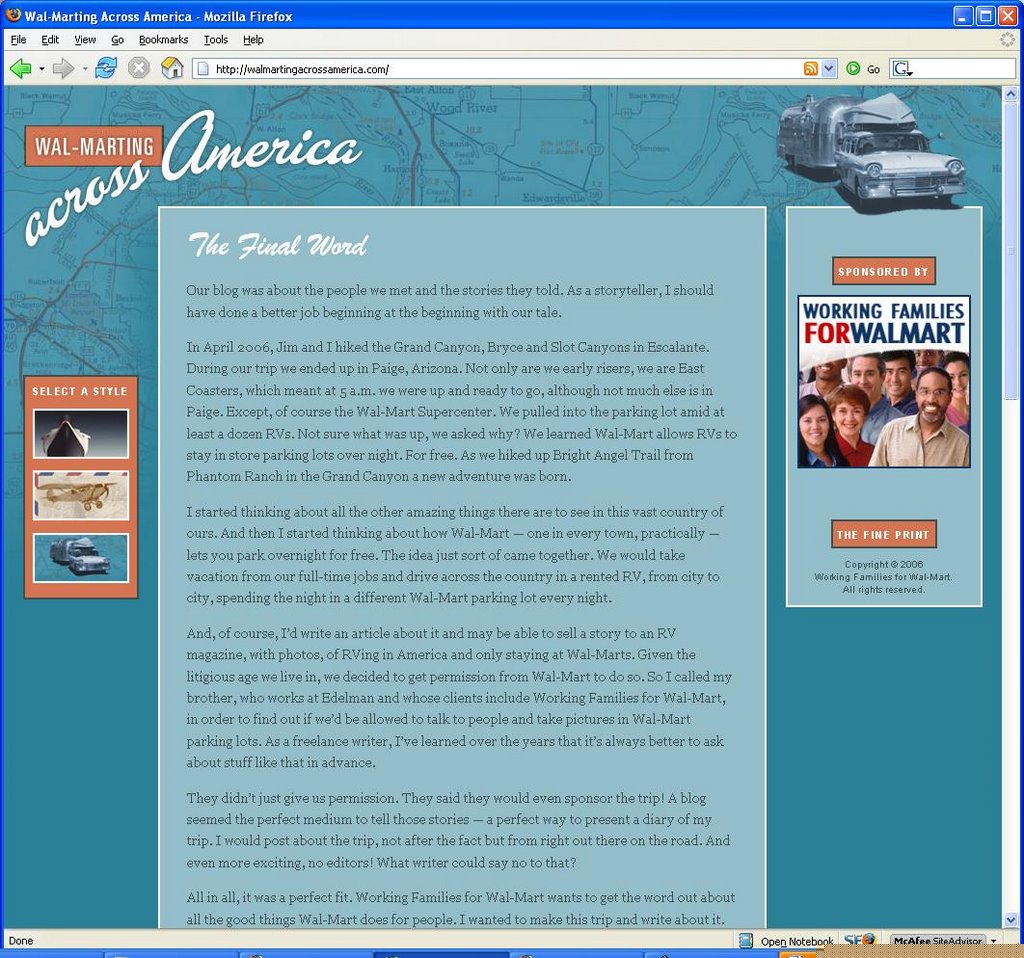Click the orange RSS feed icon
The image size is (1024, 958).
point(810,69)
